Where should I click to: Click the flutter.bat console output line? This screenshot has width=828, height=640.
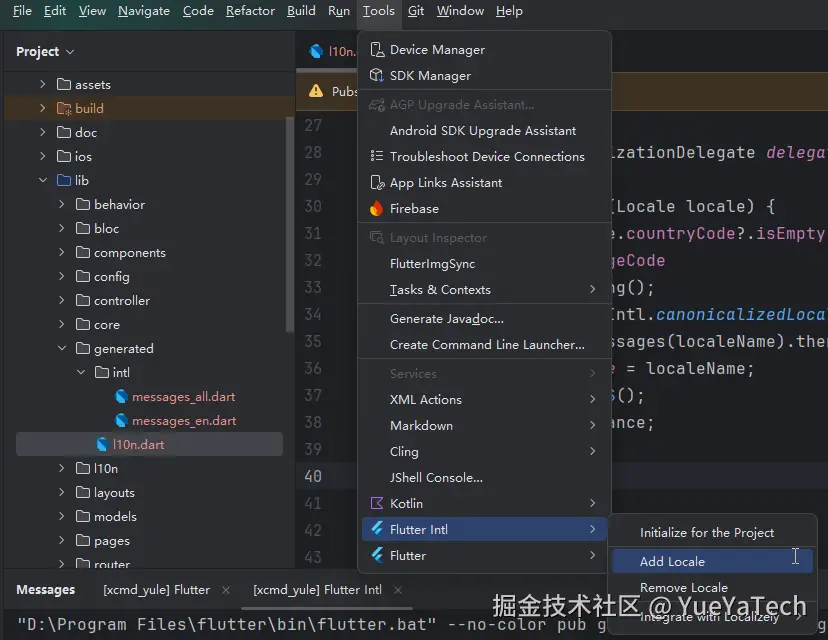pos(312,625)
